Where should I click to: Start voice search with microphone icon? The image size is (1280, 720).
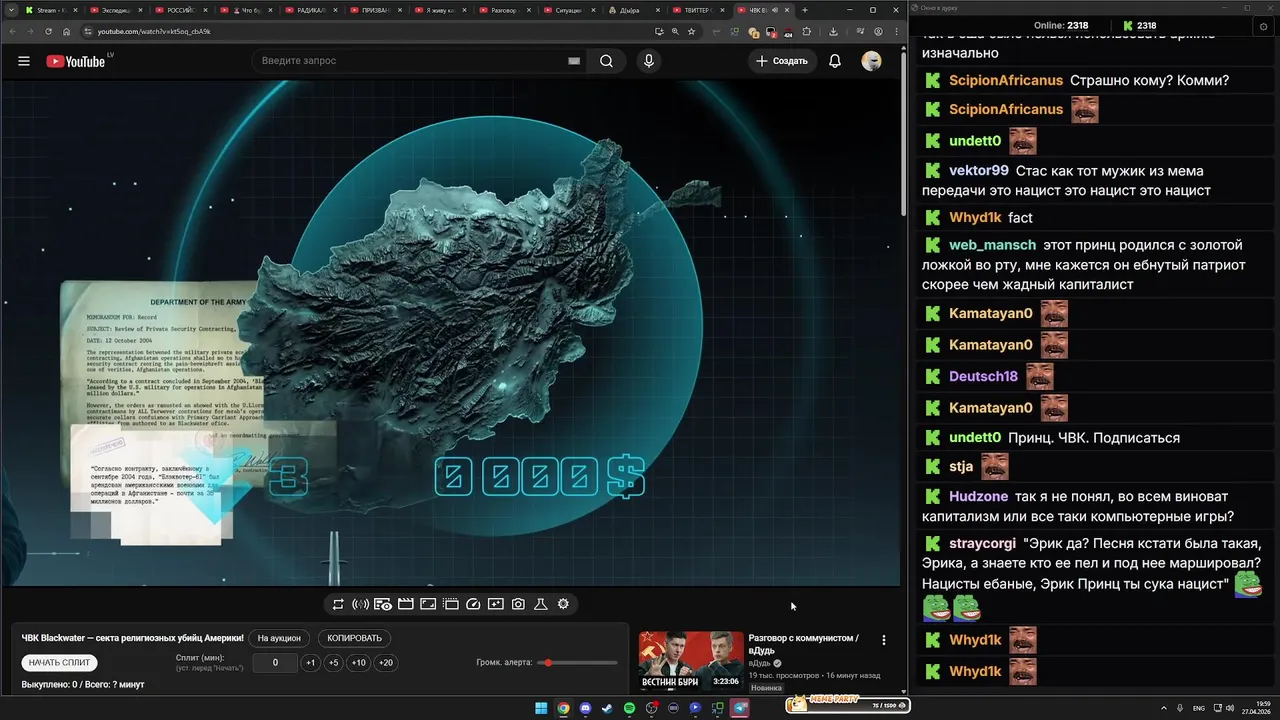[649, 61]
